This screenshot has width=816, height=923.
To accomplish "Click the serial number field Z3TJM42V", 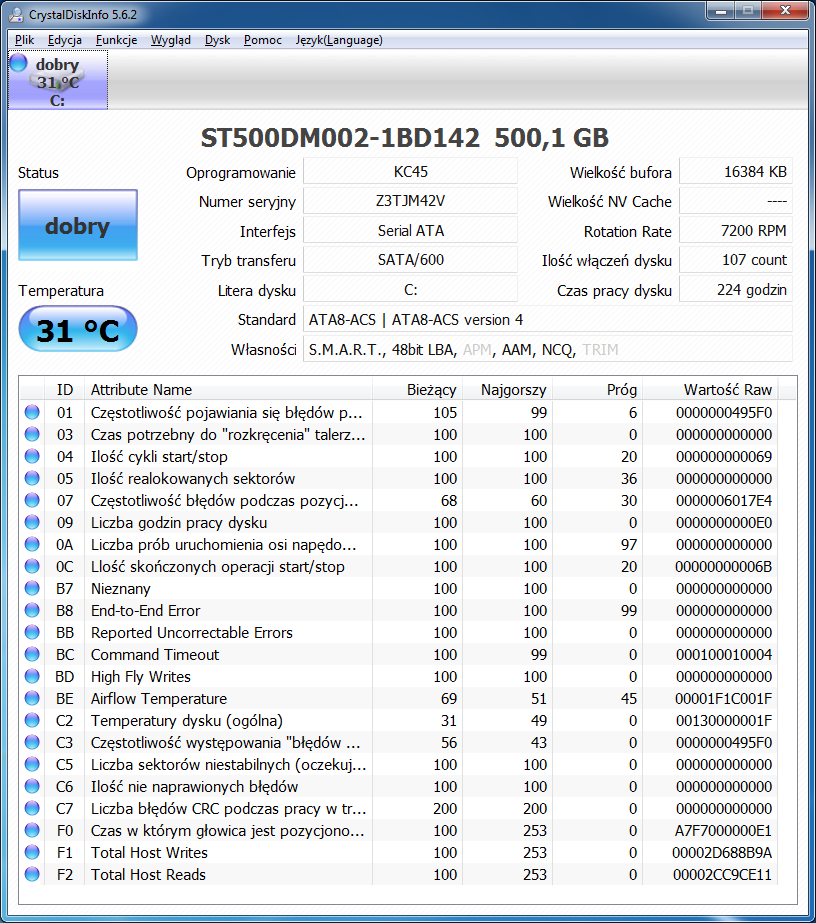I will coord(410,201).
